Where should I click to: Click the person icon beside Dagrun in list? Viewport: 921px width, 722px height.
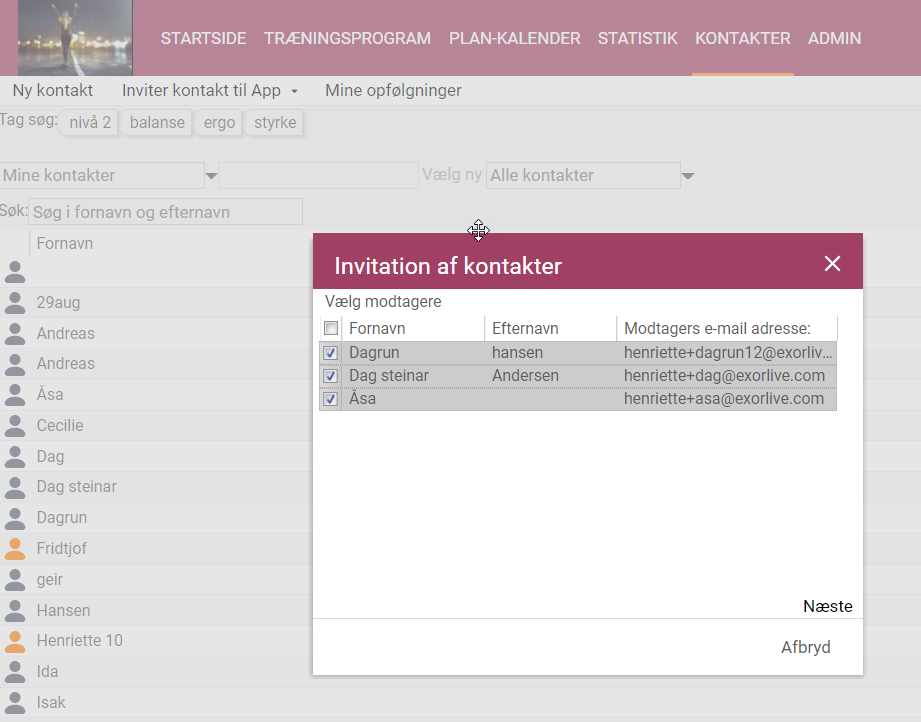pos(15,518)
